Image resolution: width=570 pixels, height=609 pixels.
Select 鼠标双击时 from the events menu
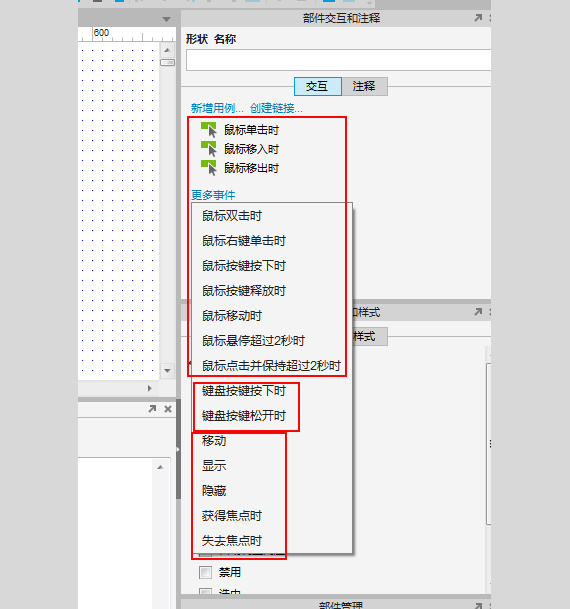tap(232, 216)
